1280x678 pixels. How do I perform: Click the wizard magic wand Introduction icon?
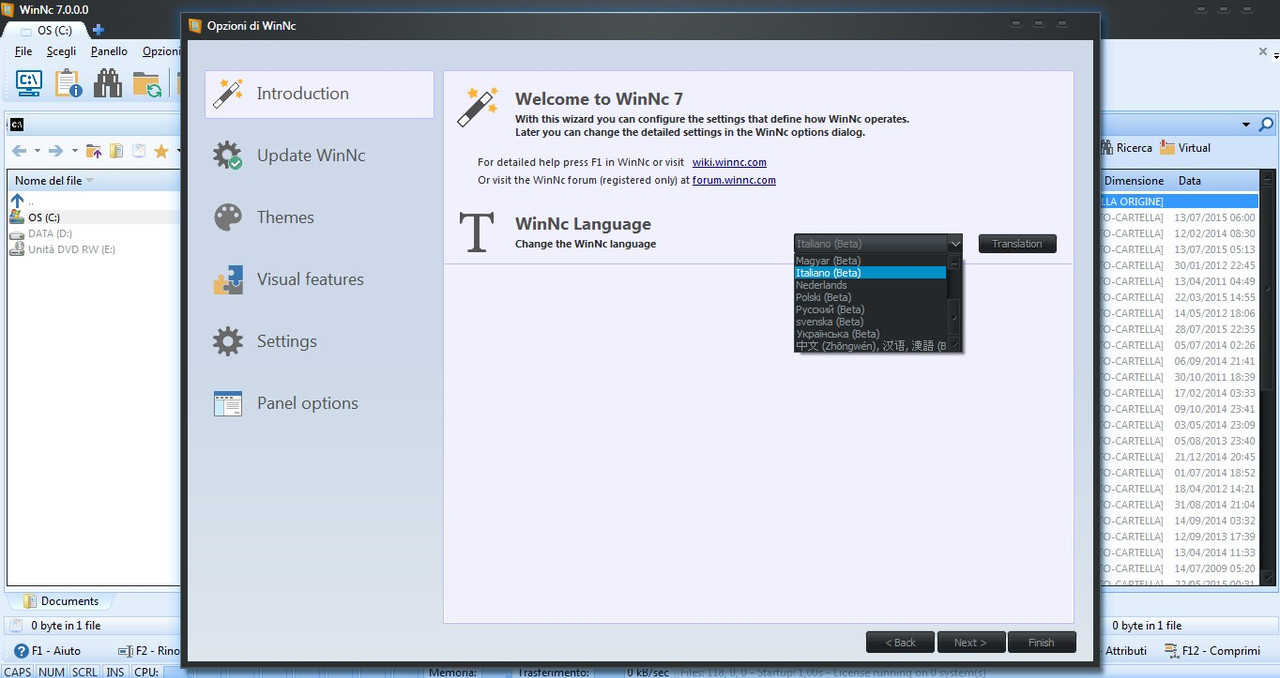228,94
